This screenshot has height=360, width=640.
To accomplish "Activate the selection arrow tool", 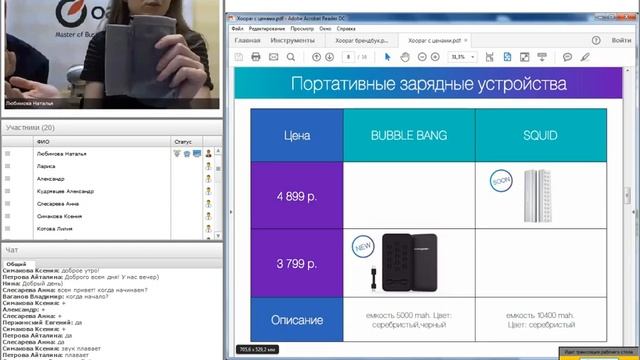I will tap(387, 57).
